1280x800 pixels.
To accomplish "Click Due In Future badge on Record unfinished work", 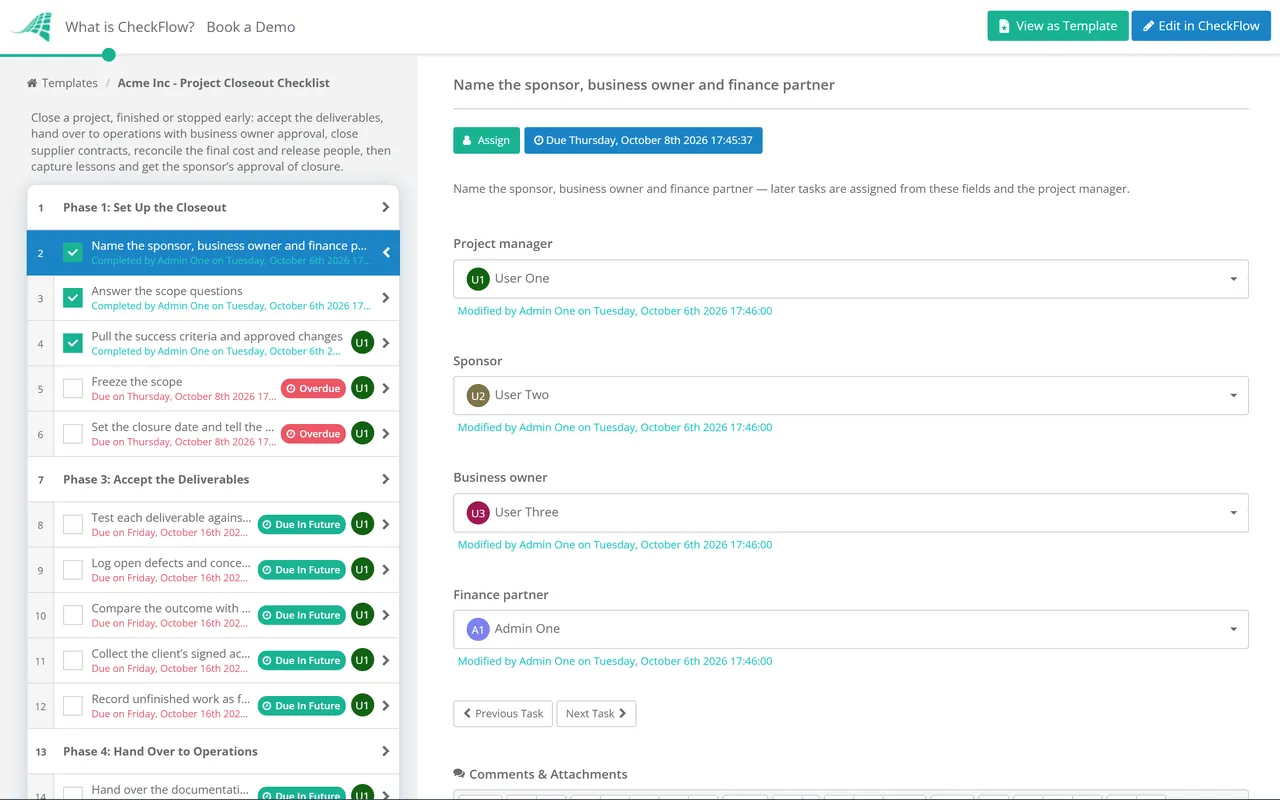I will pyautogui.click(x=301, y=706).
